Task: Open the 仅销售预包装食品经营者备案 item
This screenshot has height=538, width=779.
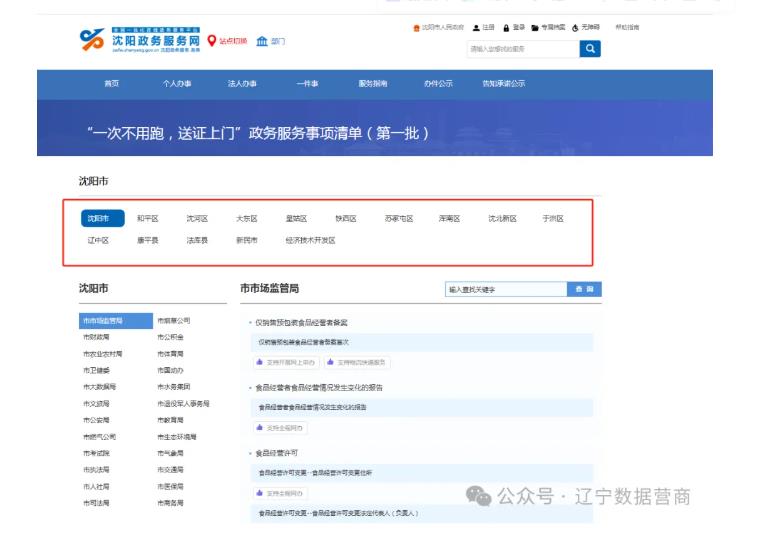Action: (302, 323)
